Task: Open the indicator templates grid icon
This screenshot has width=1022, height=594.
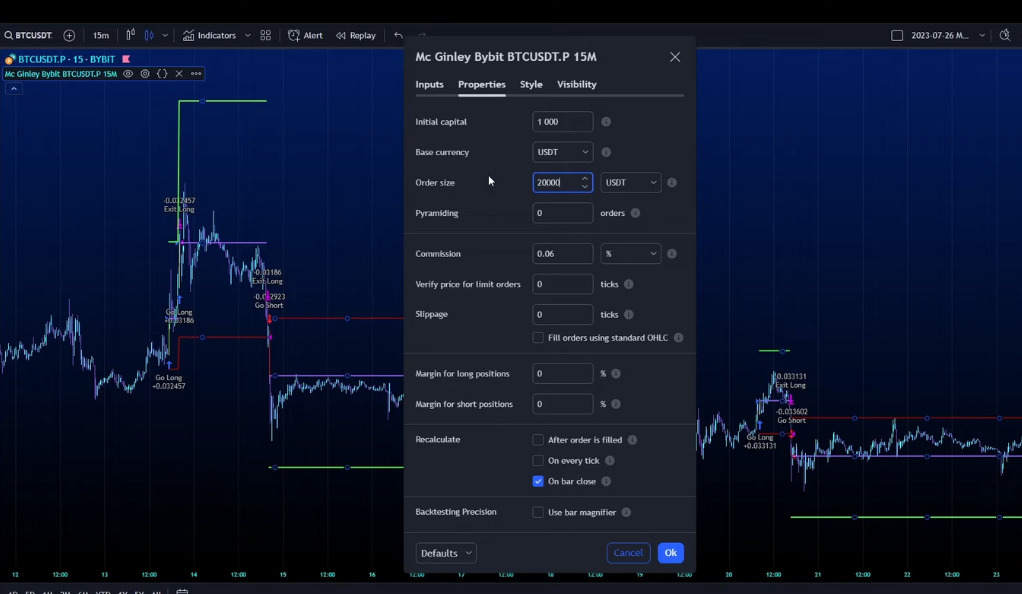Action: [x=265, y=35]
